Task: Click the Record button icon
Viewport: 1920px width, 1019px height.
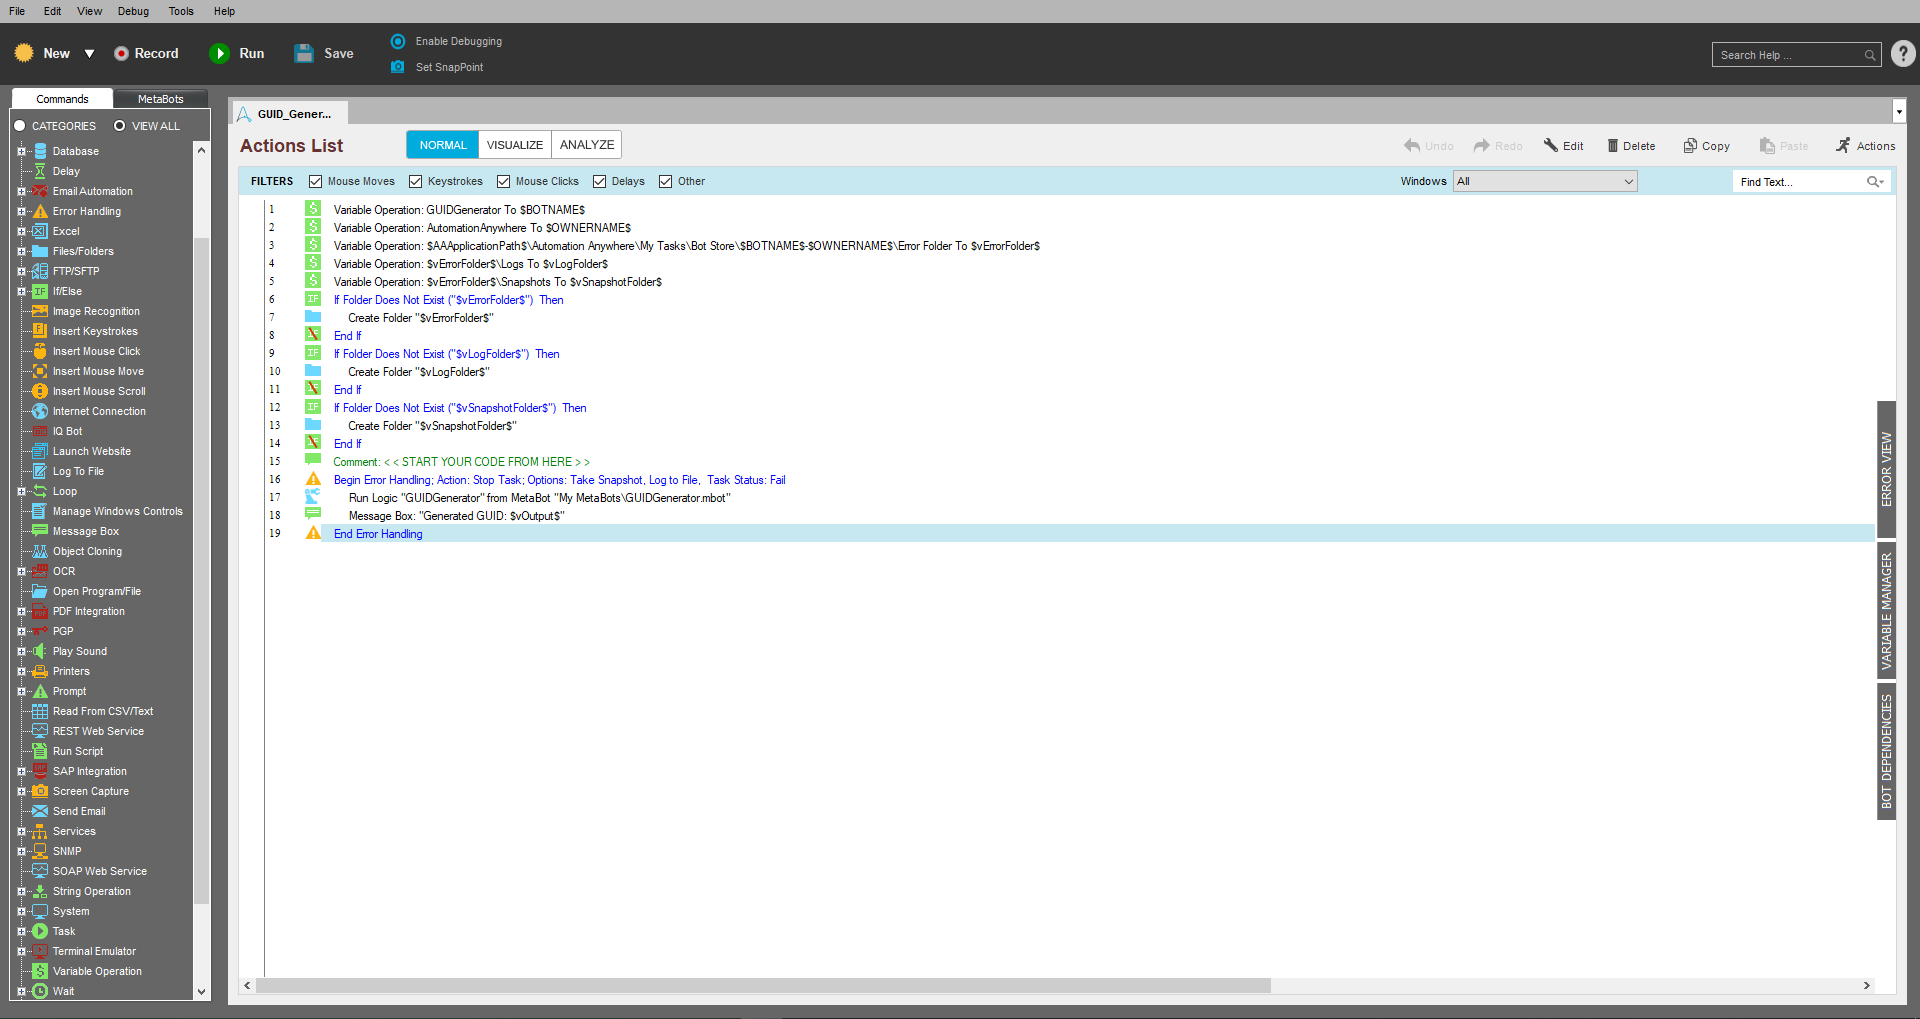Action: tap(121, 53)
